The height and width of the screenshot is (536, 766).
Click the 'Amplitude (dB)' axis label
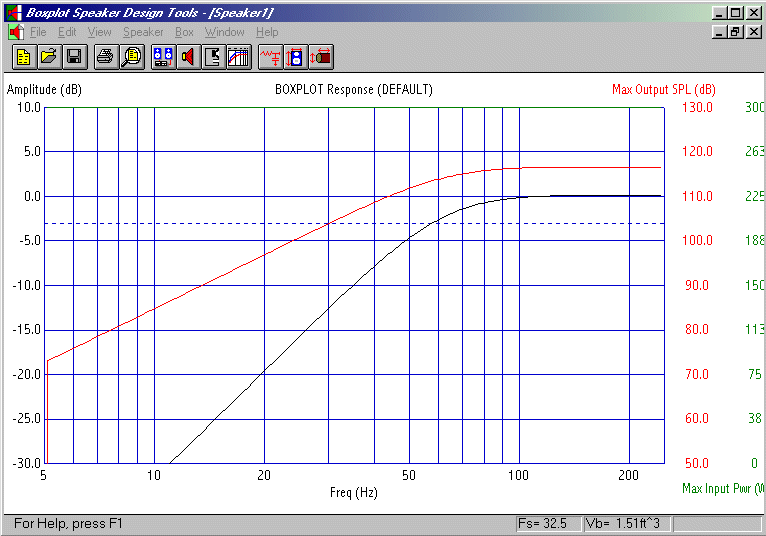44,89
